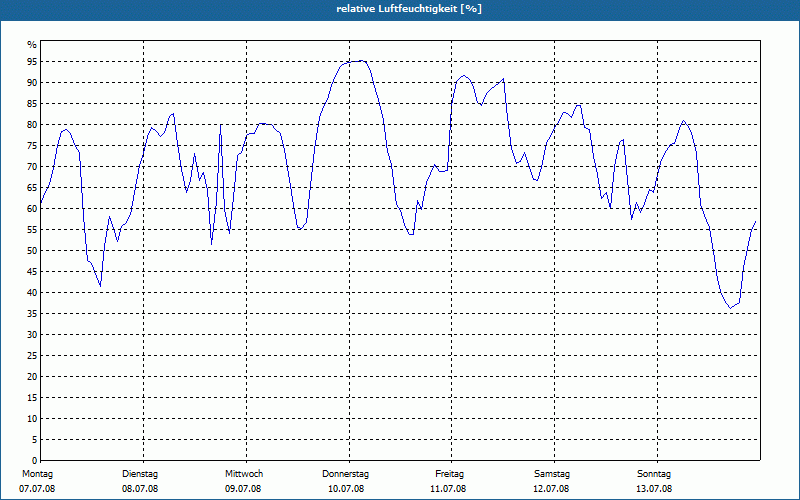Click the date 08.07.08
Image resolution: width=800 pixels, height=500 pixels.
tap(140, 489)
